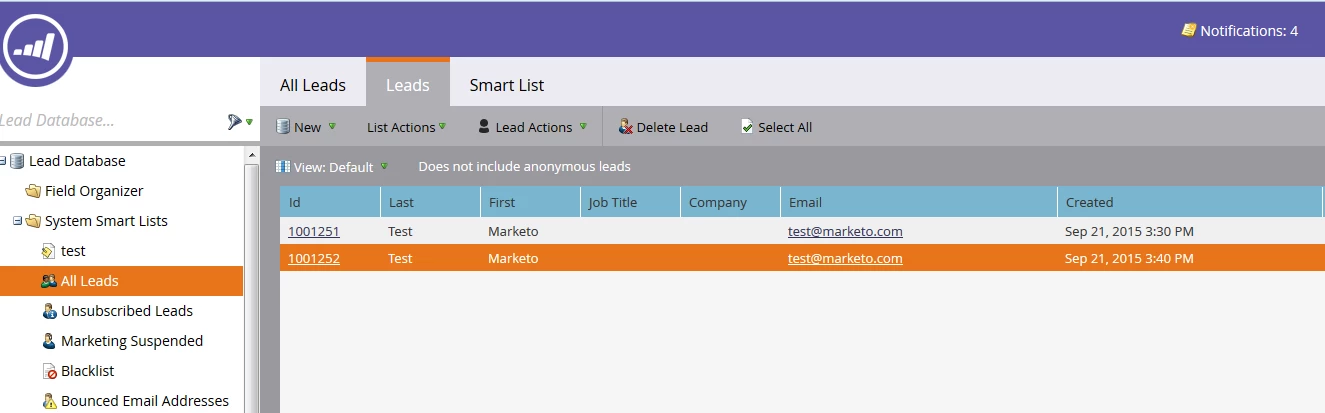
Task: Click the tree panel vertical scrollbar
Action: 252,278
